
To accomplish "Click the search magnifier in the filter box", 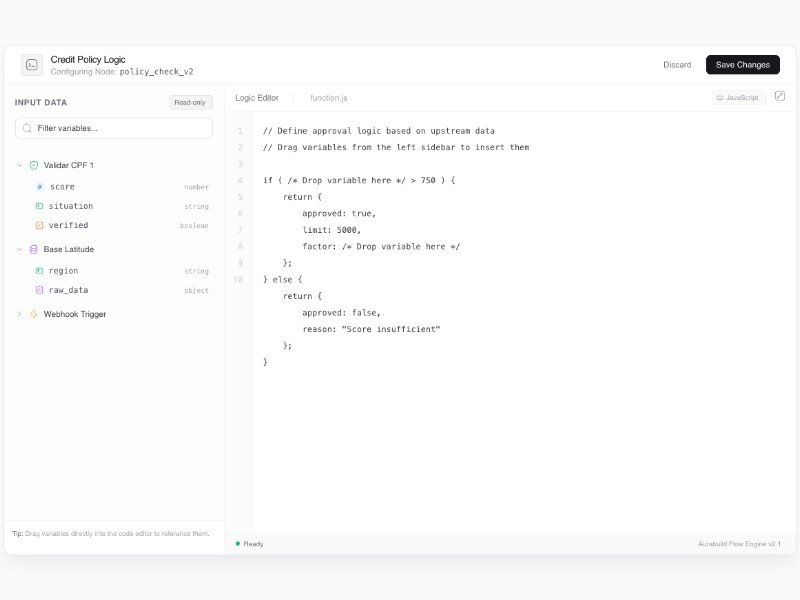I will coord(27,128).
